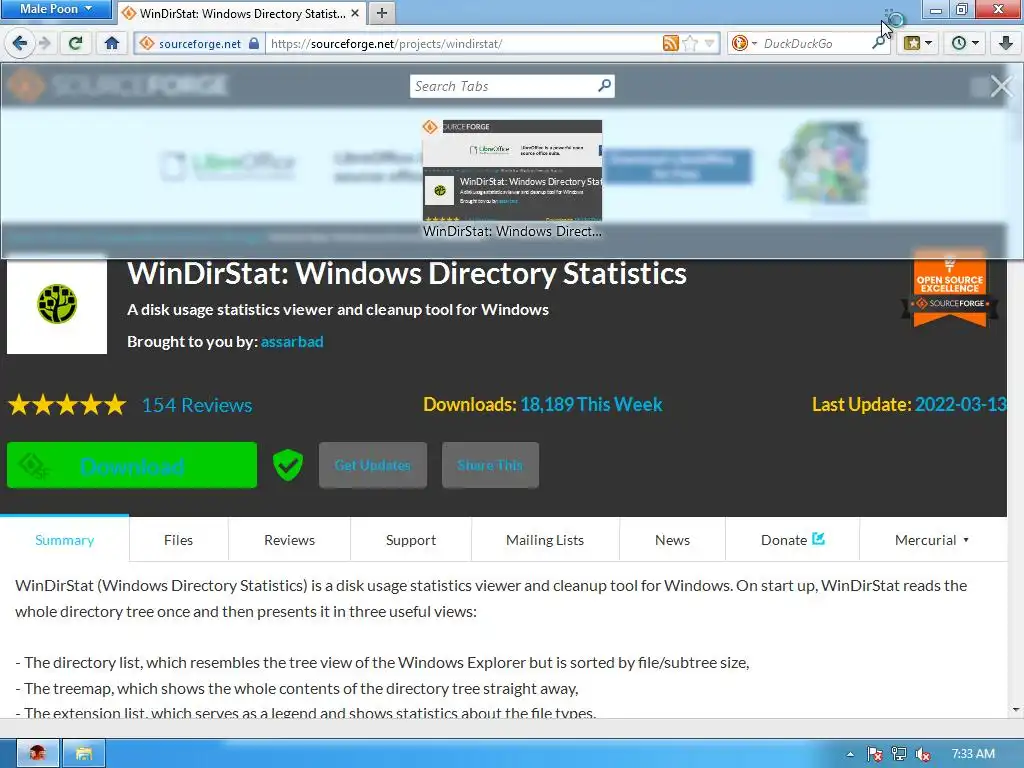
Task: Open the assarbad author link
Action: (292, 342)
